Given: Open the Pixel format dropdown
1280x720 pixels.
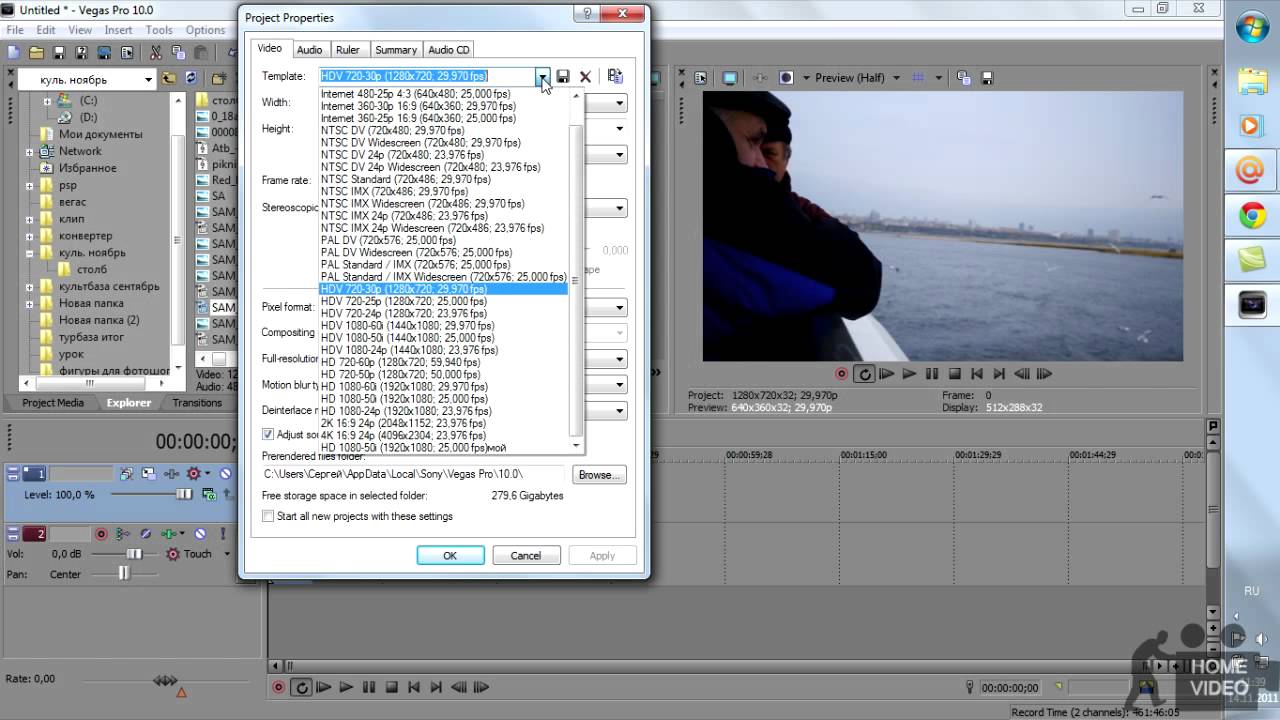Looking at the screenshot, I should click(x=620, y=308).
